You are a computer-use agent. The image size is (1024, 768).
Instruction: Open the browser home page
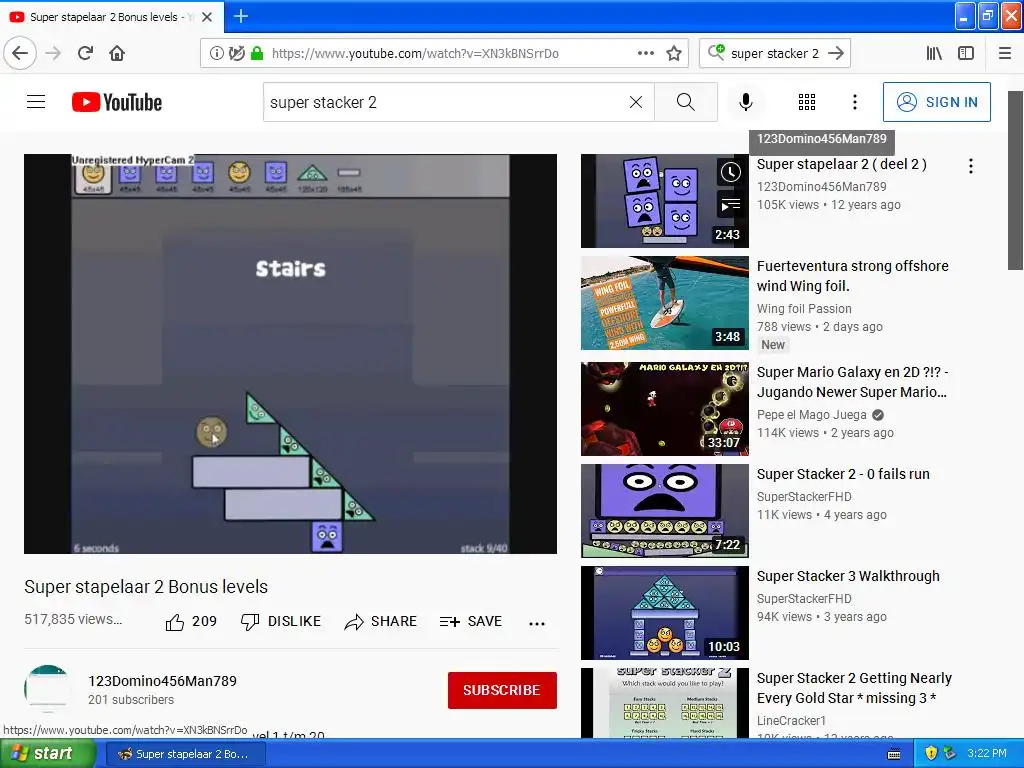tap(117, 53)
